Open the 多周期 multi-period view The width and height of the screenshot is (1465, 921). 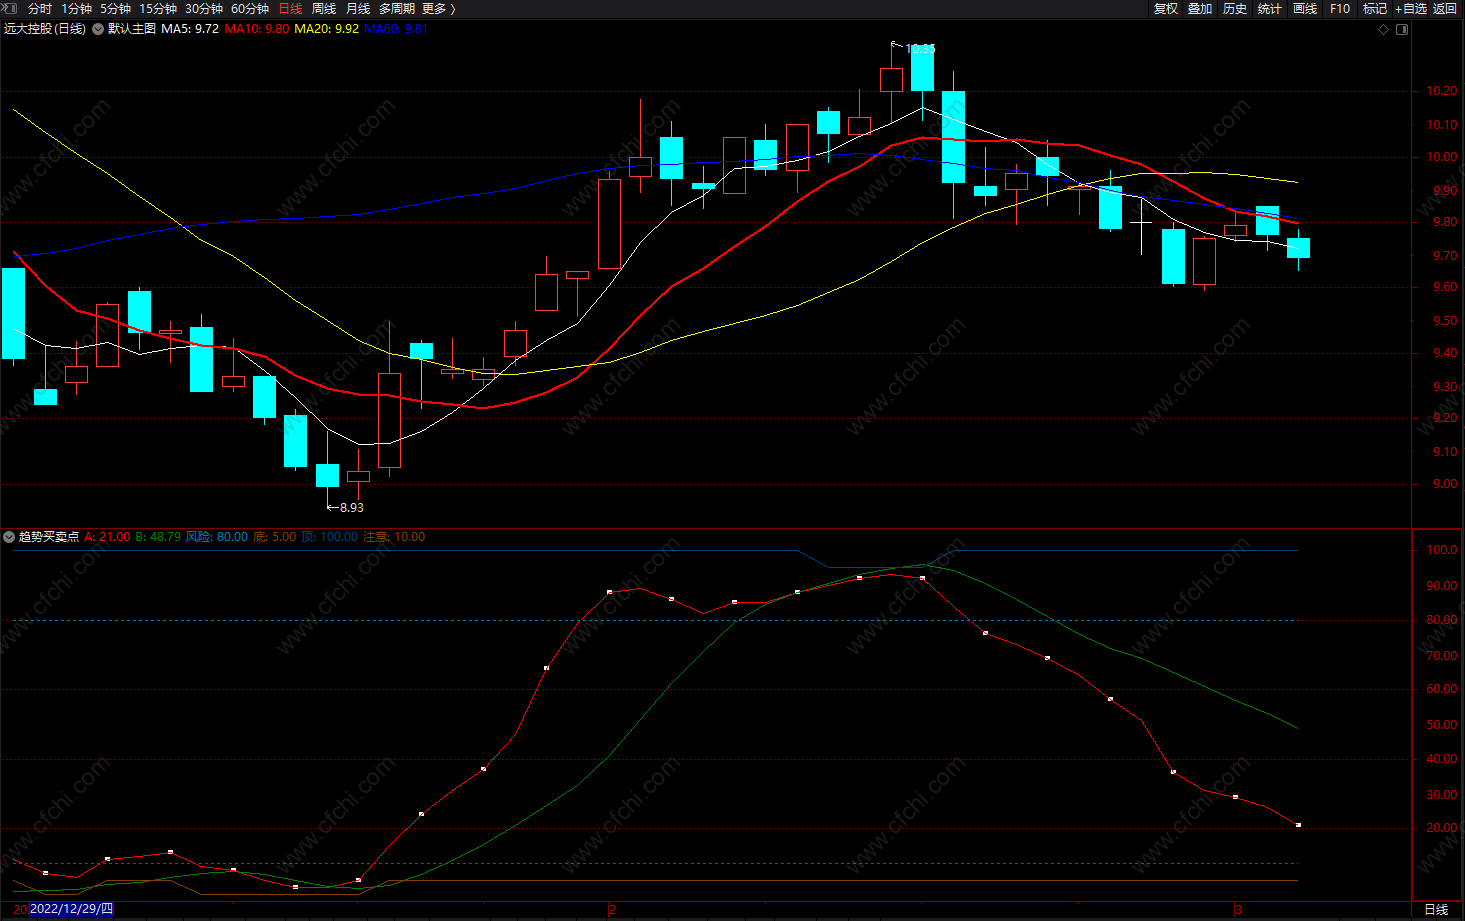click(x=397, y=8)
